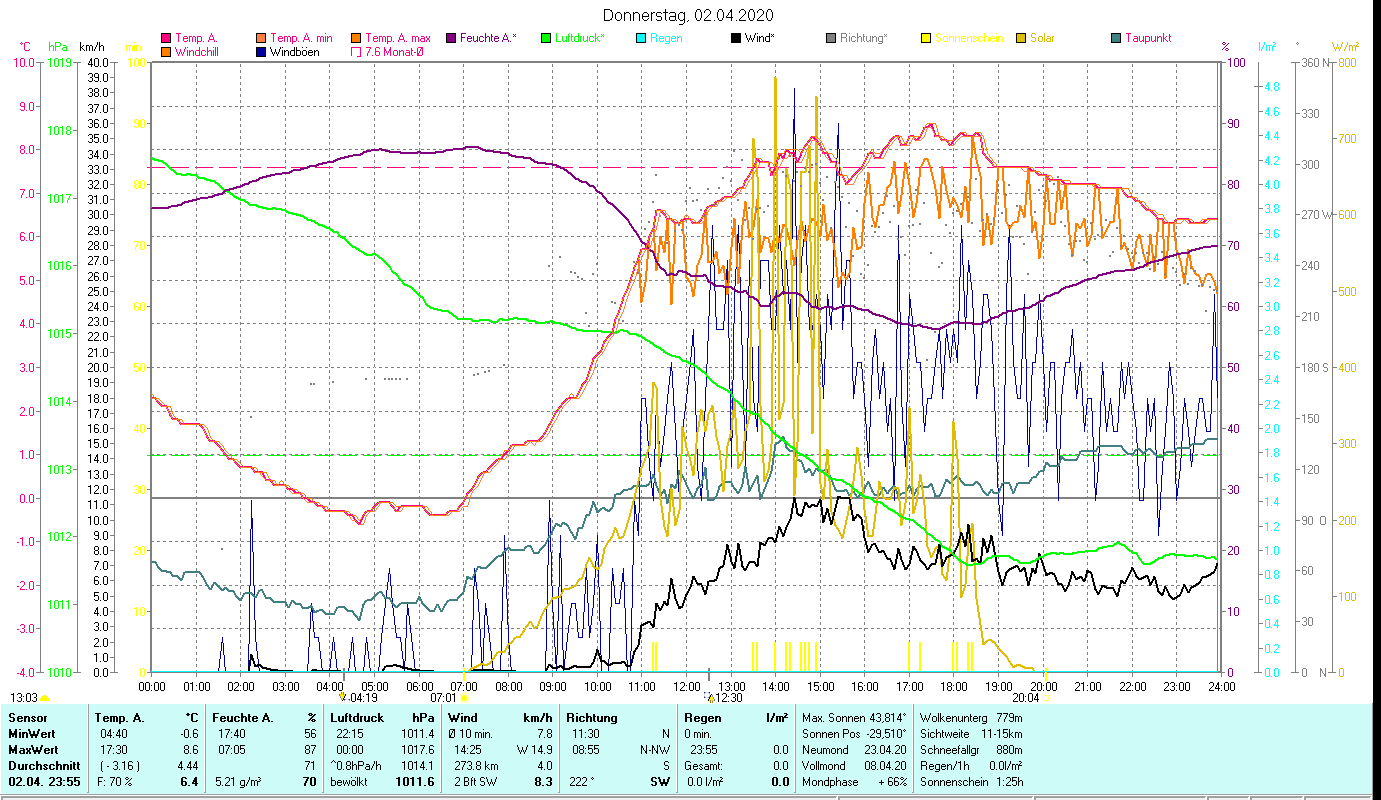This screenshot has height=800, width=1381.
Task: Click the Feuchte A. table header
Action: point(245,718)
